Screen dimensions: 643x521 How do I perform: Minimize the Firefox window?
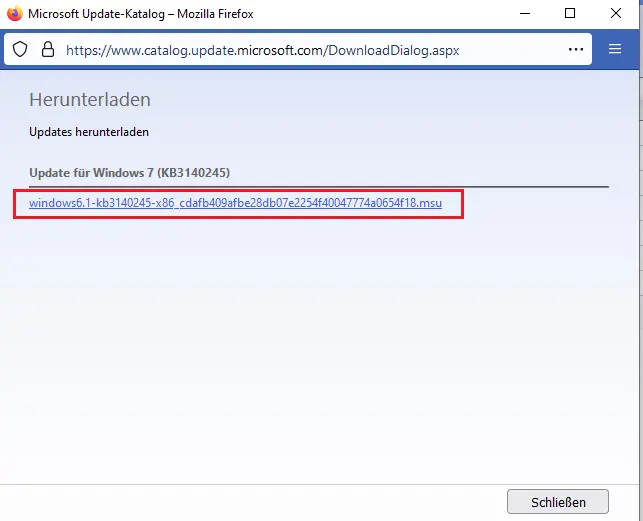[x=525, y=14]
